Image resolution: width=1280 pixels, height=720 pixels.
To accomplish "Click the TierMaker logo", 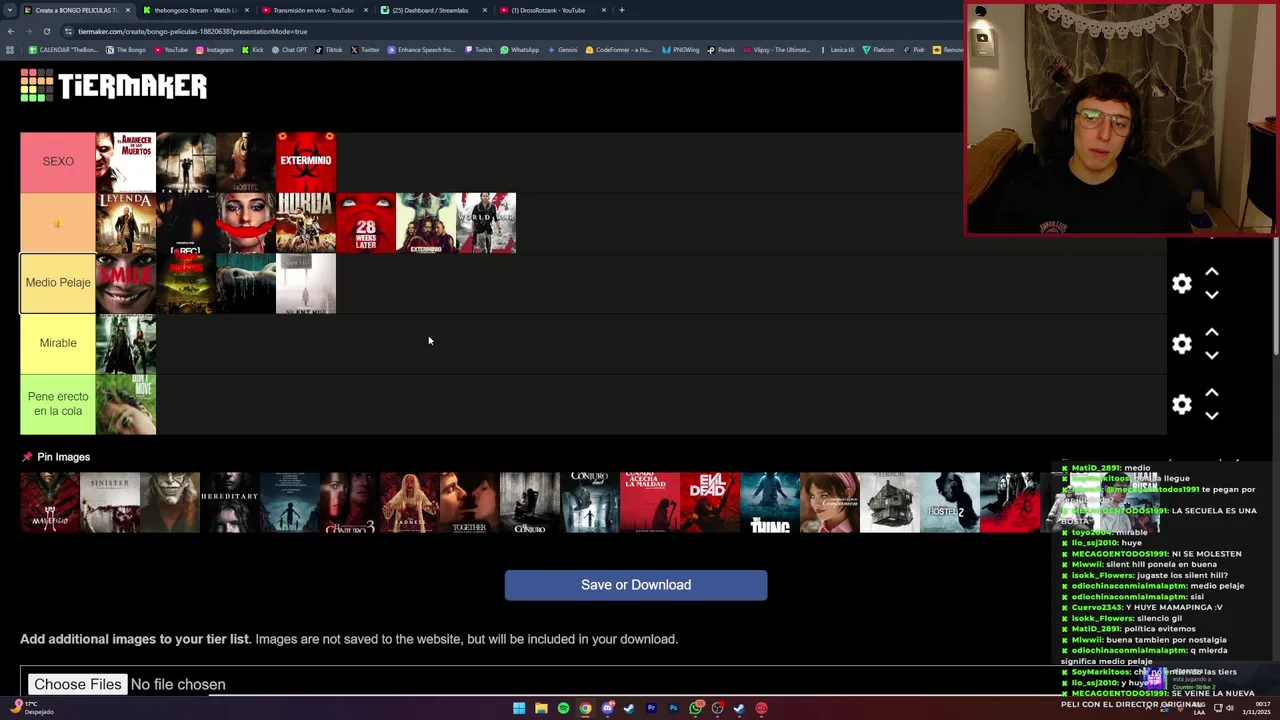I will point(113,86).
